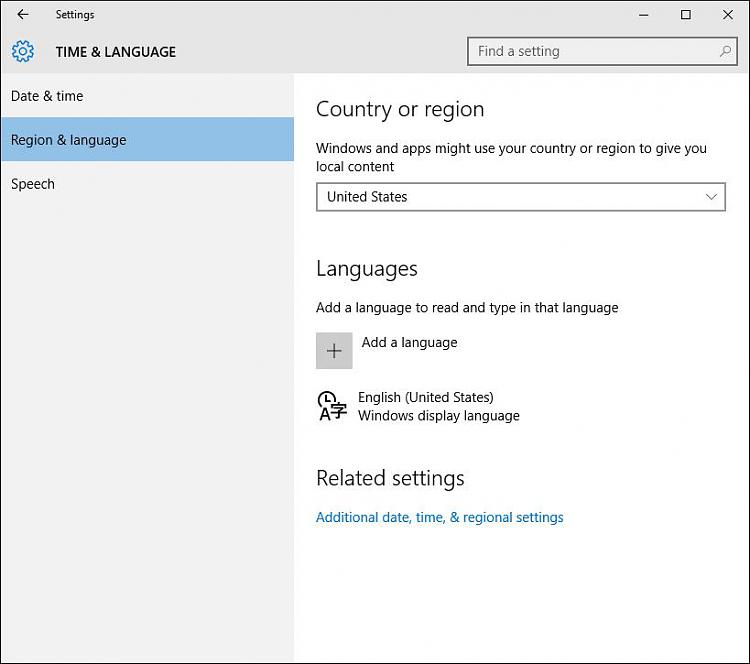Focus the 'Find a setting' search field
The image size is (750, 664).
[x=590, y=51]
